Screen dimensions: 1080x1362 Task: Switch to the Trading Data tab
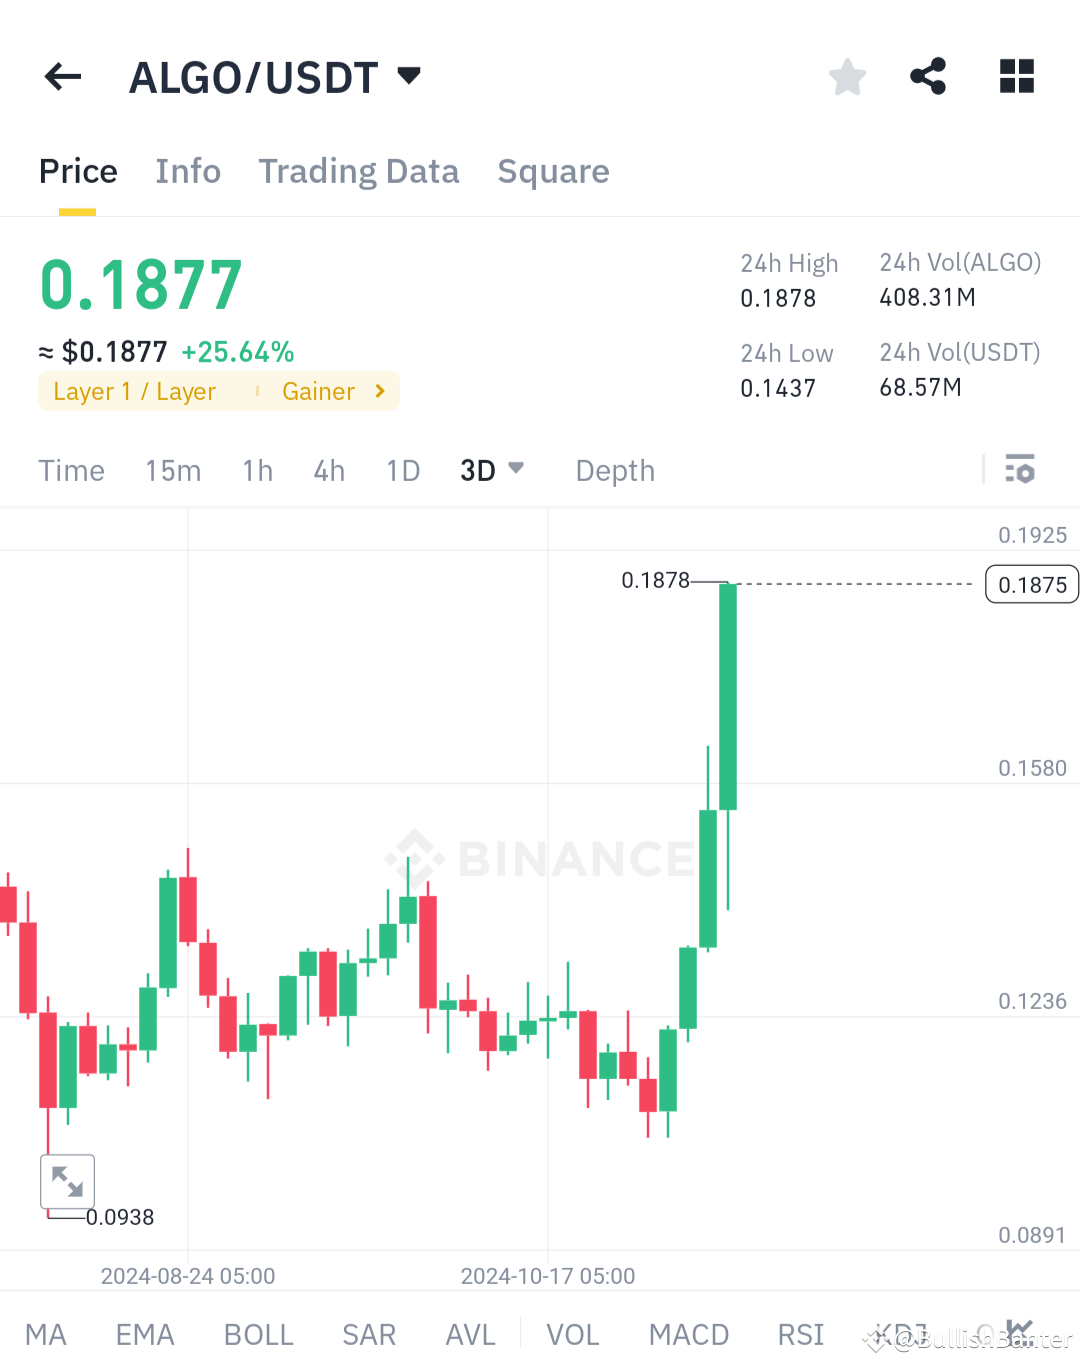[358, 171]
